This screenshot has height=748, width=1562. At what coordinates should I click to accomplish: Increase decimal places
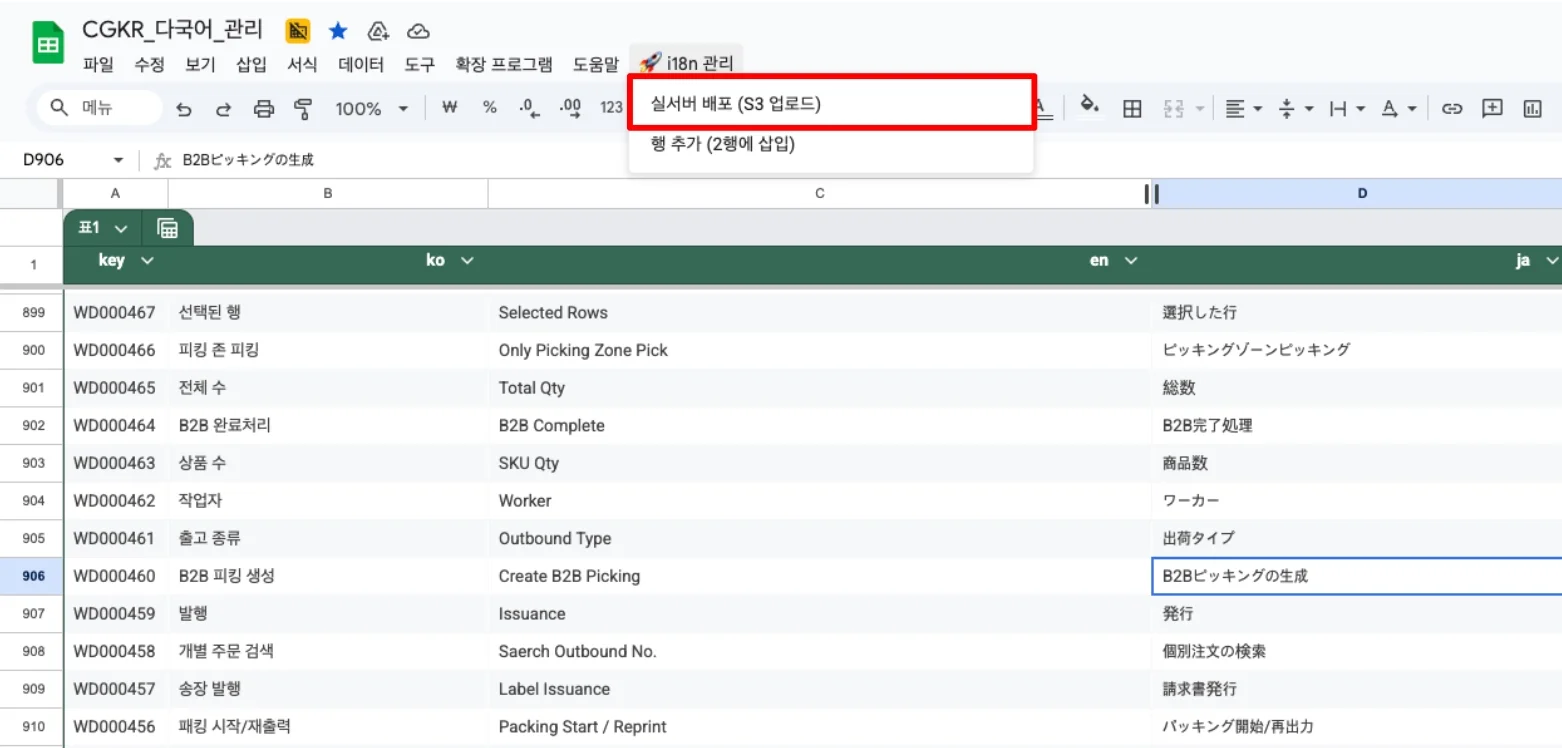tap(570, 108)
